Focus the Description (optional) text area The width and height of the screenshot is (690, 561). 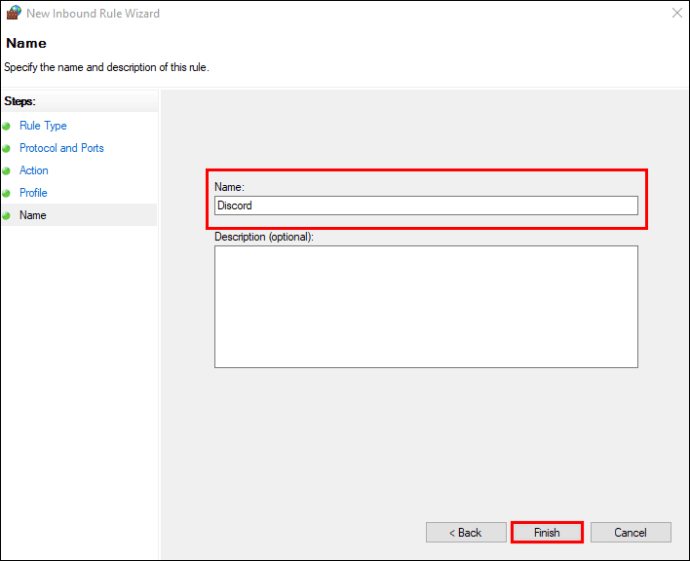coord(426,307)
